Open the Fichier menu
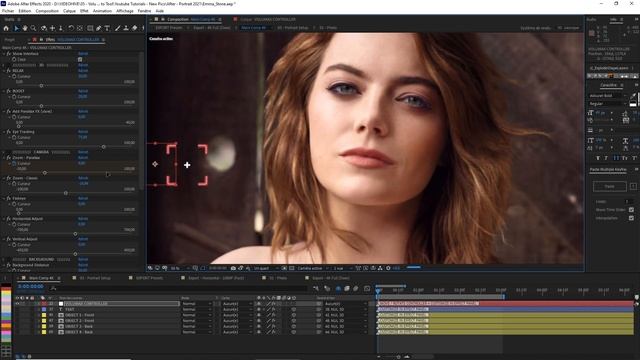 (8, 11)
